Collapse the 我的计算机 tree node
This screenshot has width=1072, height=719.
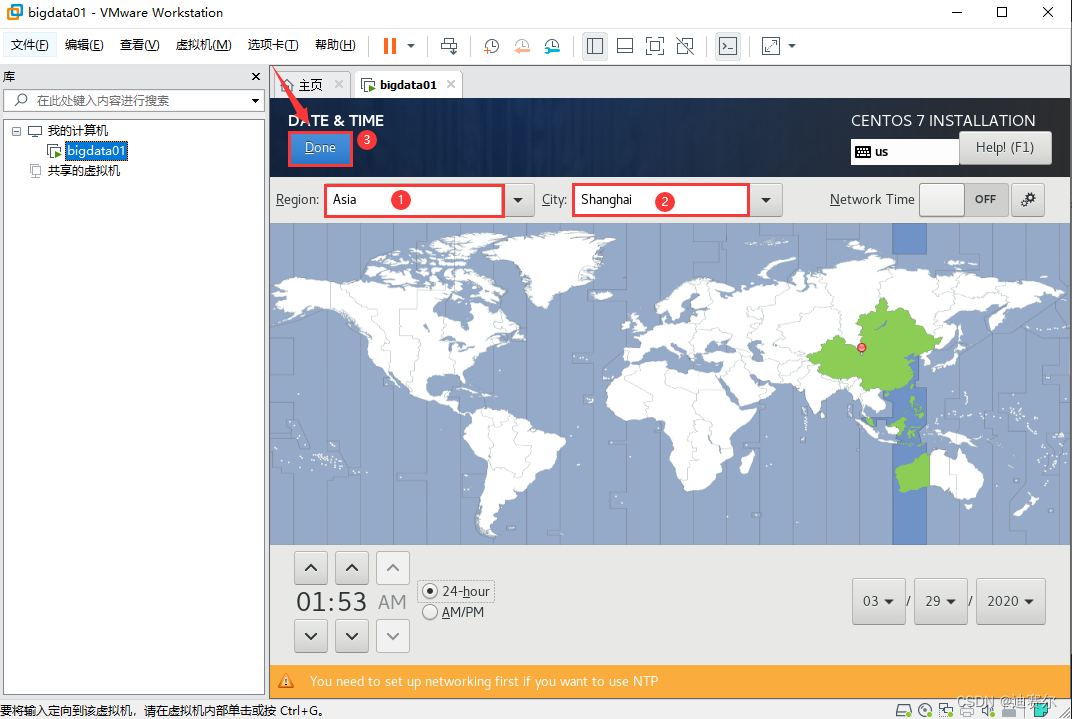pos(16,131)
